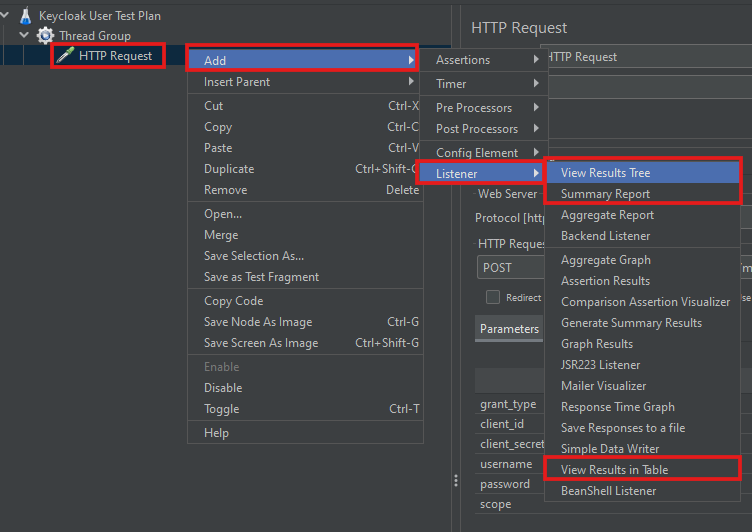Switch to the Parameters tab

[x=509, y=329]
